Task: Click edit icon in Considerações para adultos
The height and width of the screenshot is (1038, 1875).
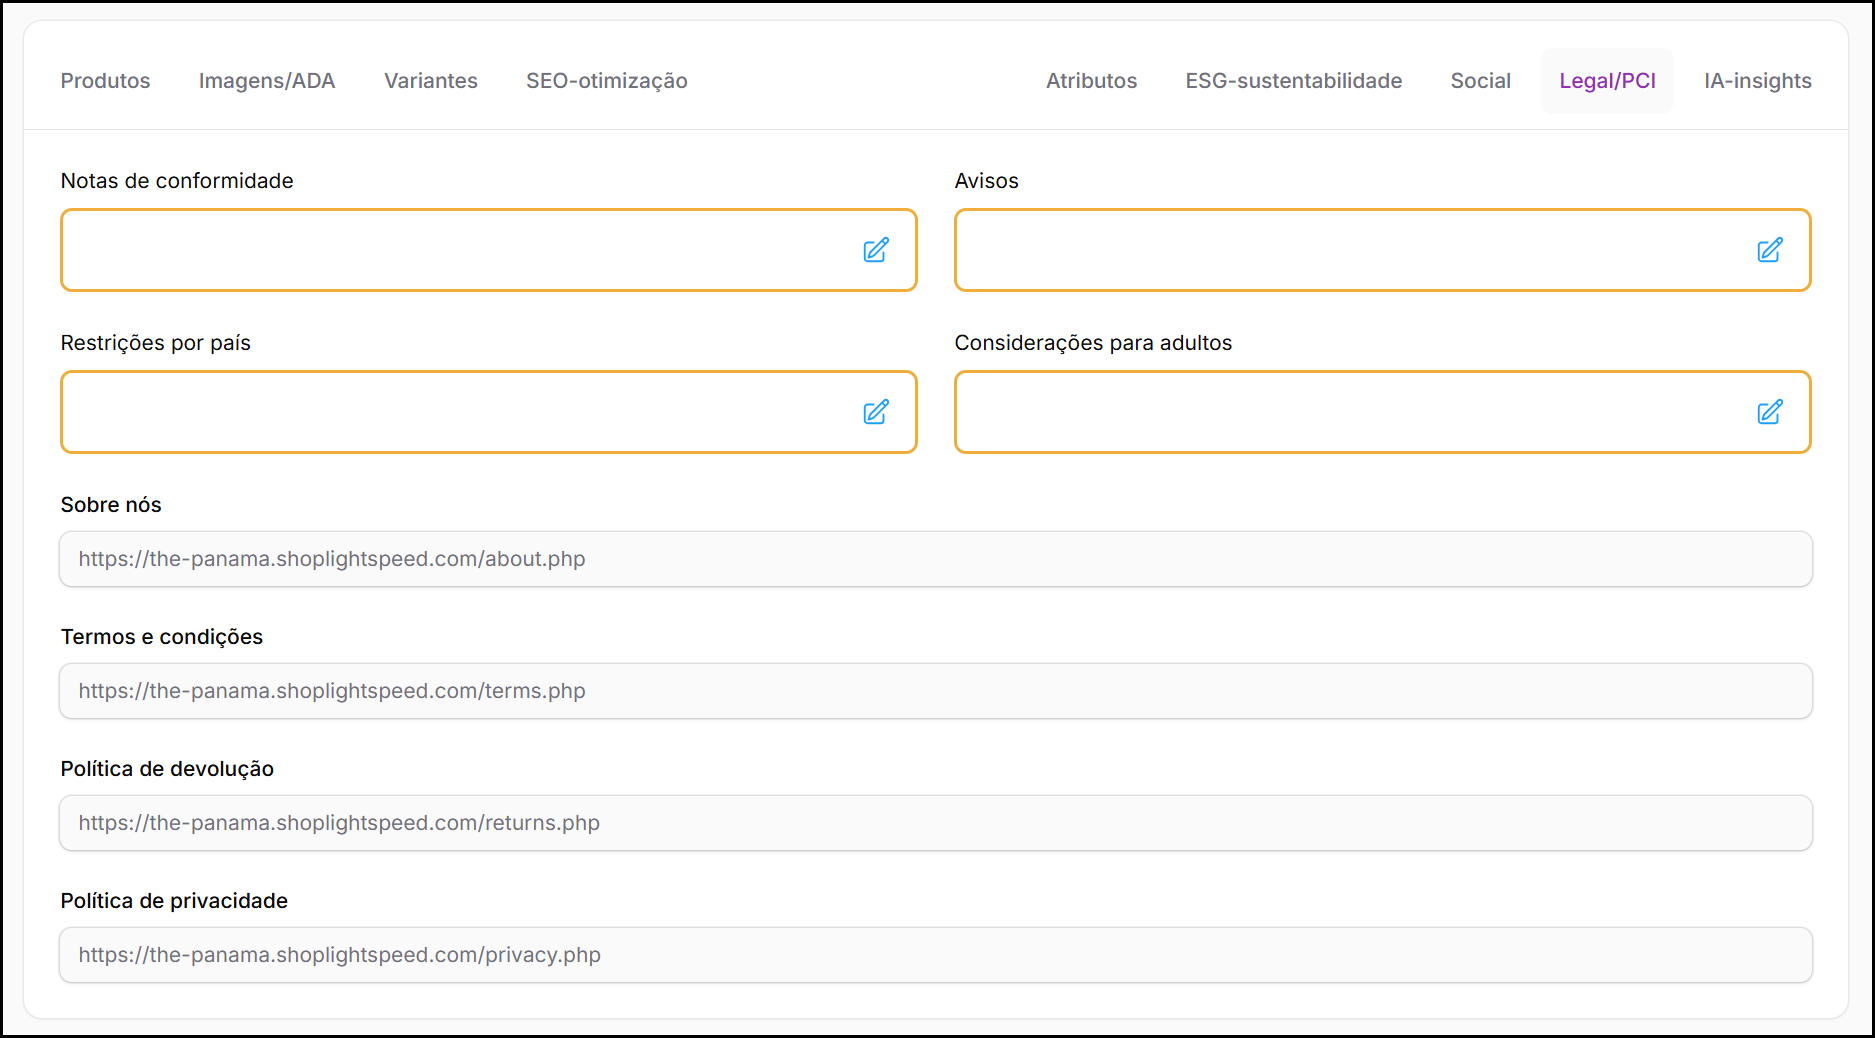Action: (x=1769, y=412)
